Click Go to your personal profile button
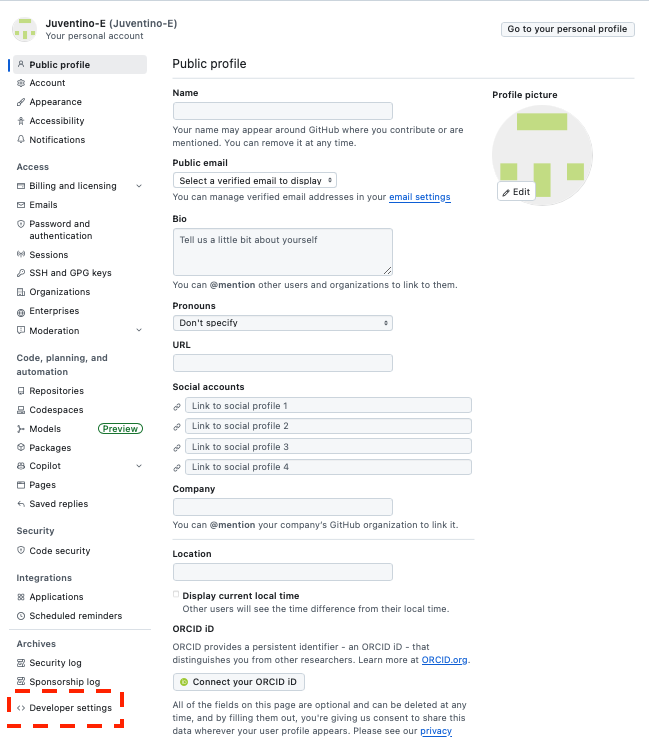 (567, 29)
